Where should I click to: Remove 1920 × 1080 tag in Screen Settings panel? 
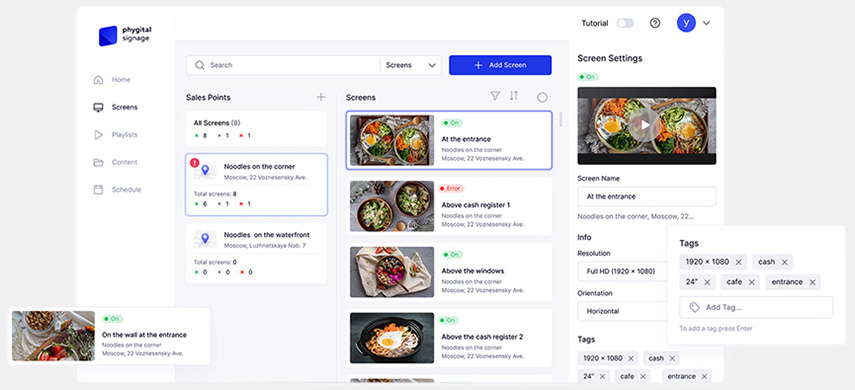(x=631, y=359)
